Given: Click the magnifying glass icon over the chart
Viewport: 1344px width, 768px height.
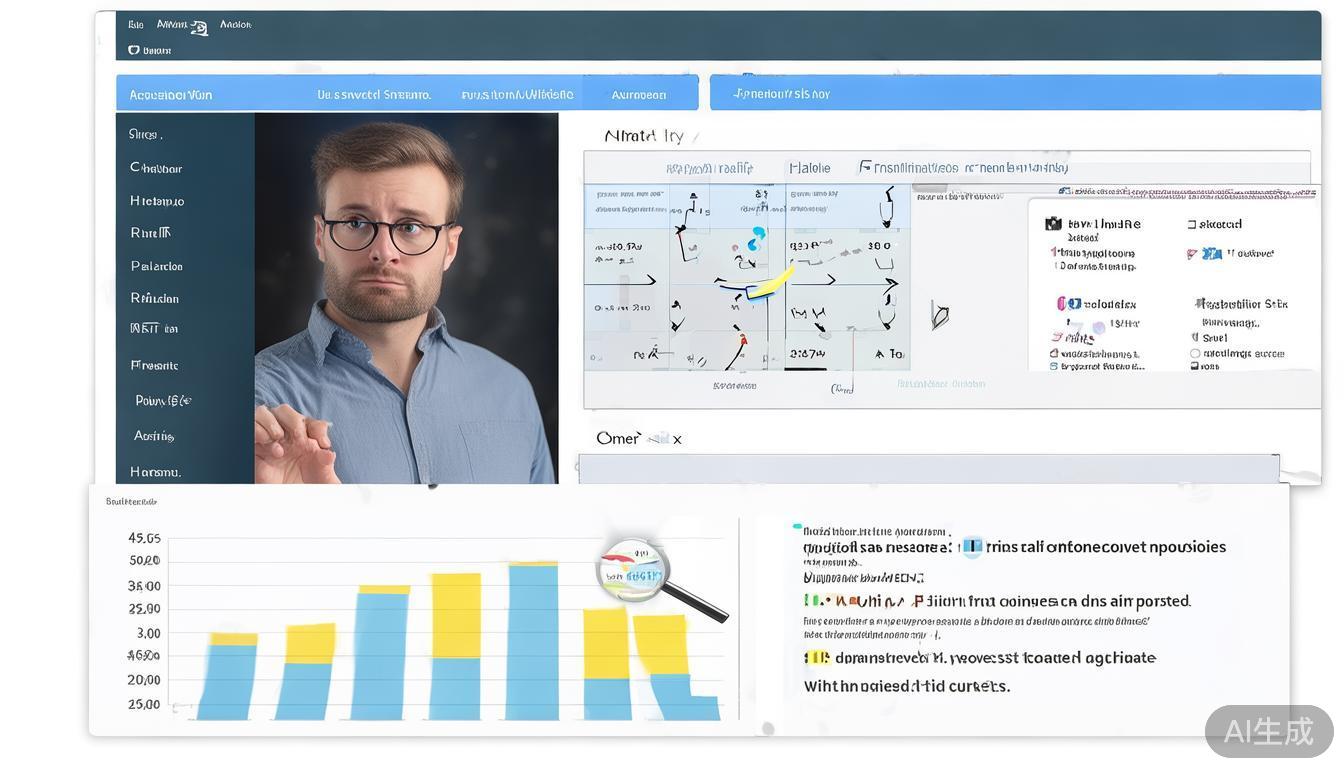Looking at the screenshot, I should click(x=633, y=571).
